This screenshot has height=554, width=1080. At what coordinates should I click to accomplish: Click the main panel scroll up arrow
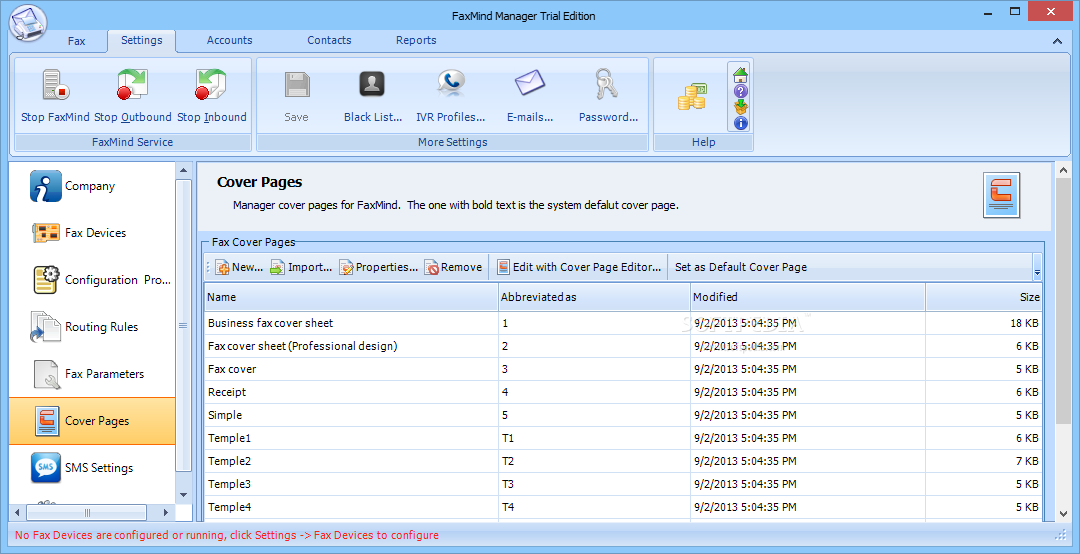1063,170
